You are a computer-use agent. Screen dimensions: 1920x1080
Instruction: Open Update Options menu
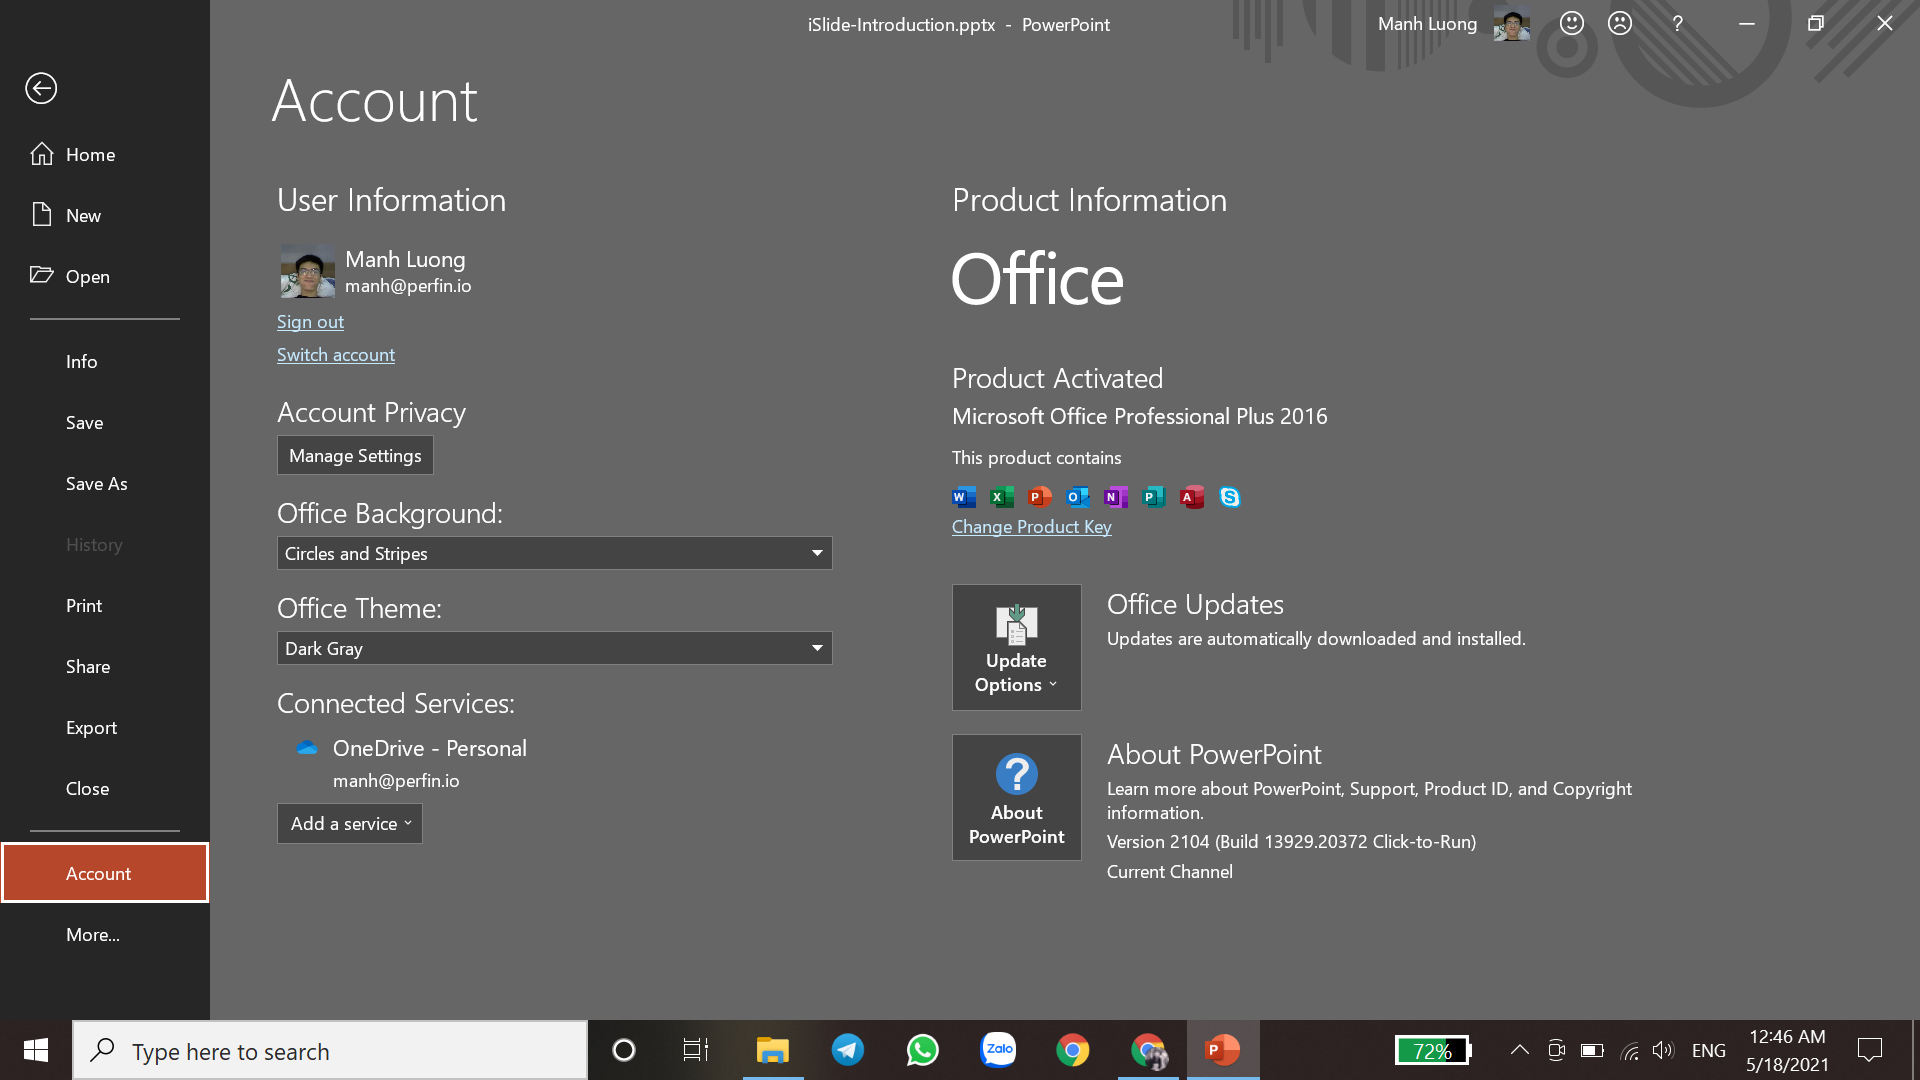click(1017, 647)
